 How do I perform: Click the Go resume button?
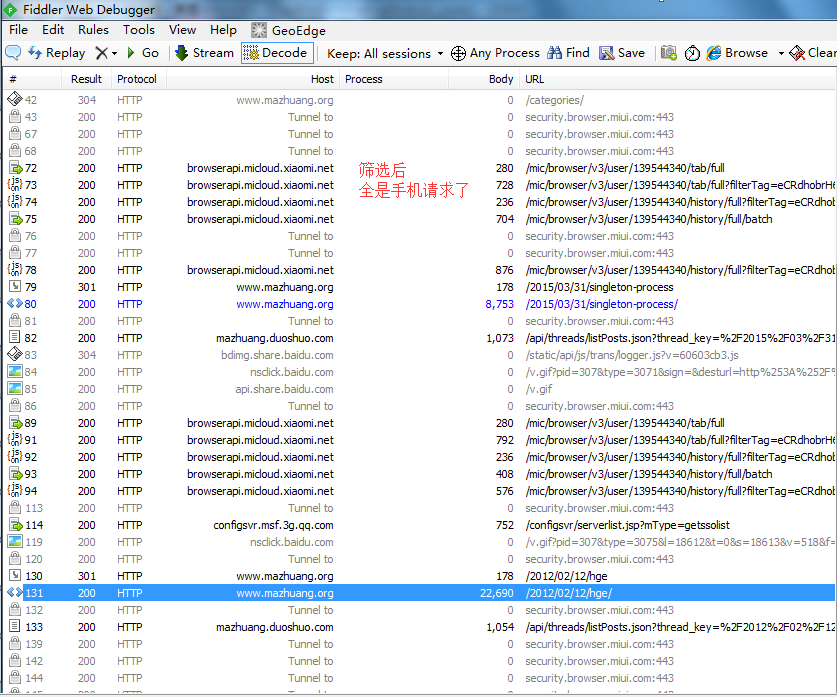[142, 53]
